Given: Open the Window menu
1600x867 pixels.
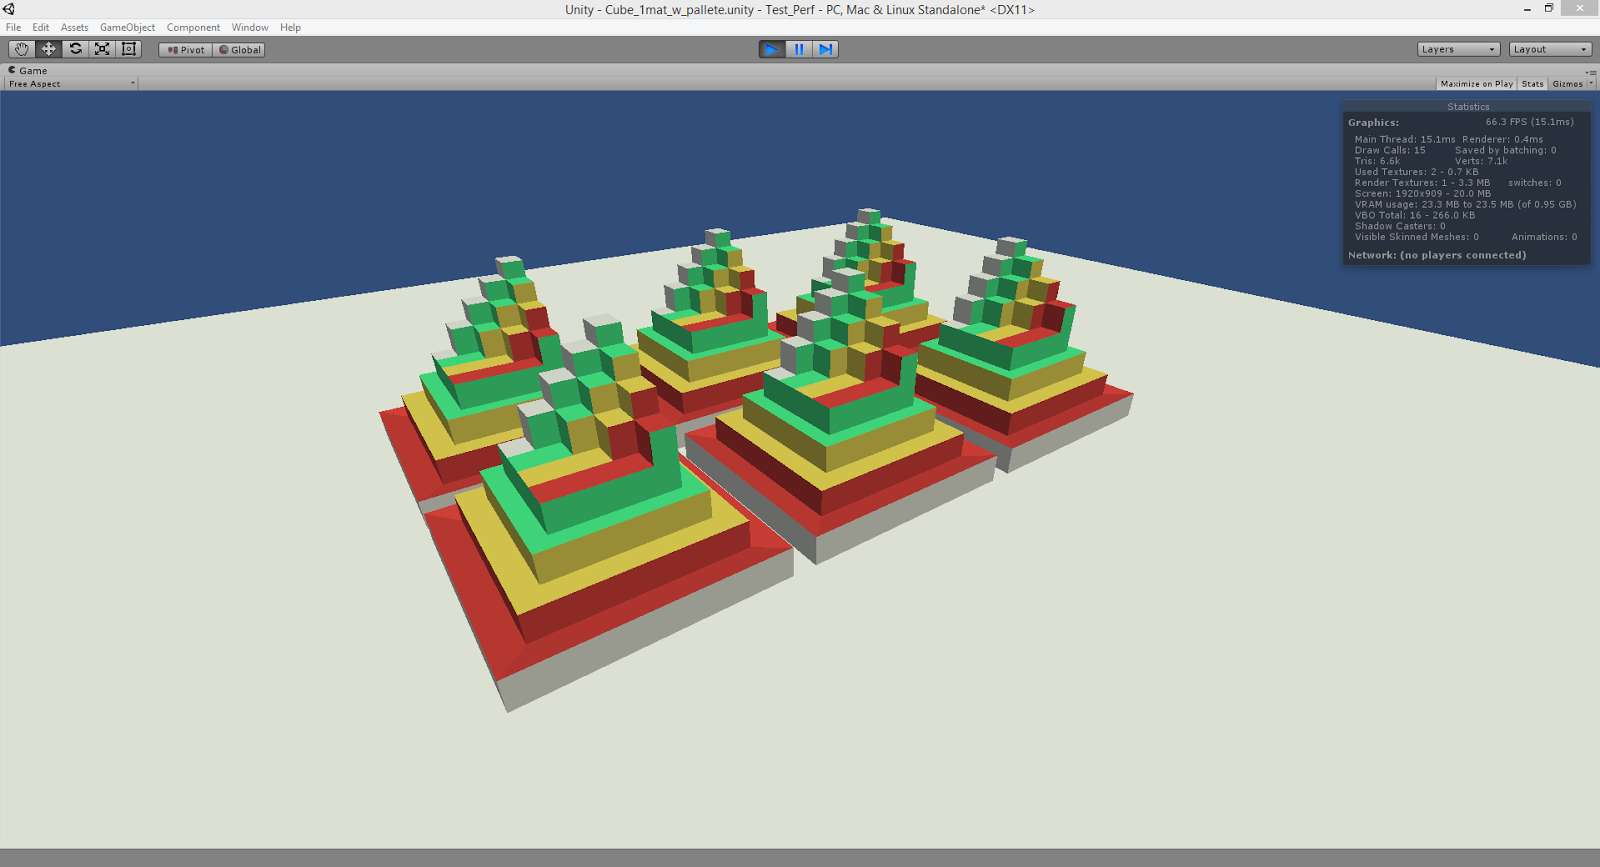Looking at the screenshot, I should [x=250, y=27].
